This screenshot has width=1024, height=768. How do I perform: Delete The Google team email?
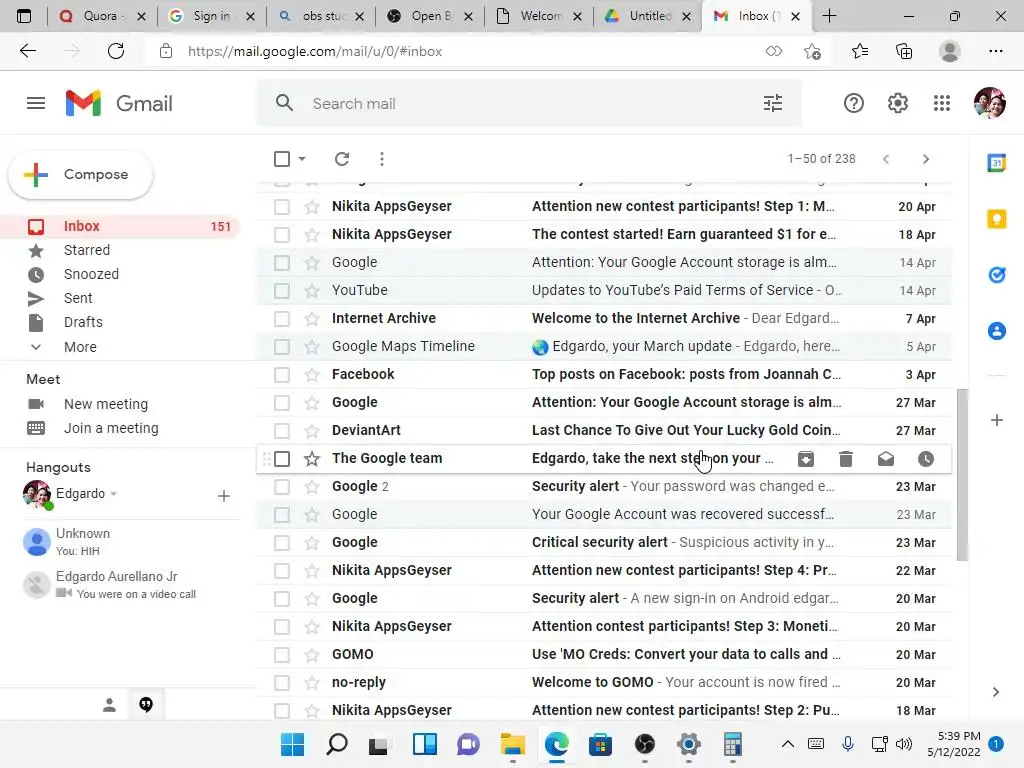coord(846,459)
